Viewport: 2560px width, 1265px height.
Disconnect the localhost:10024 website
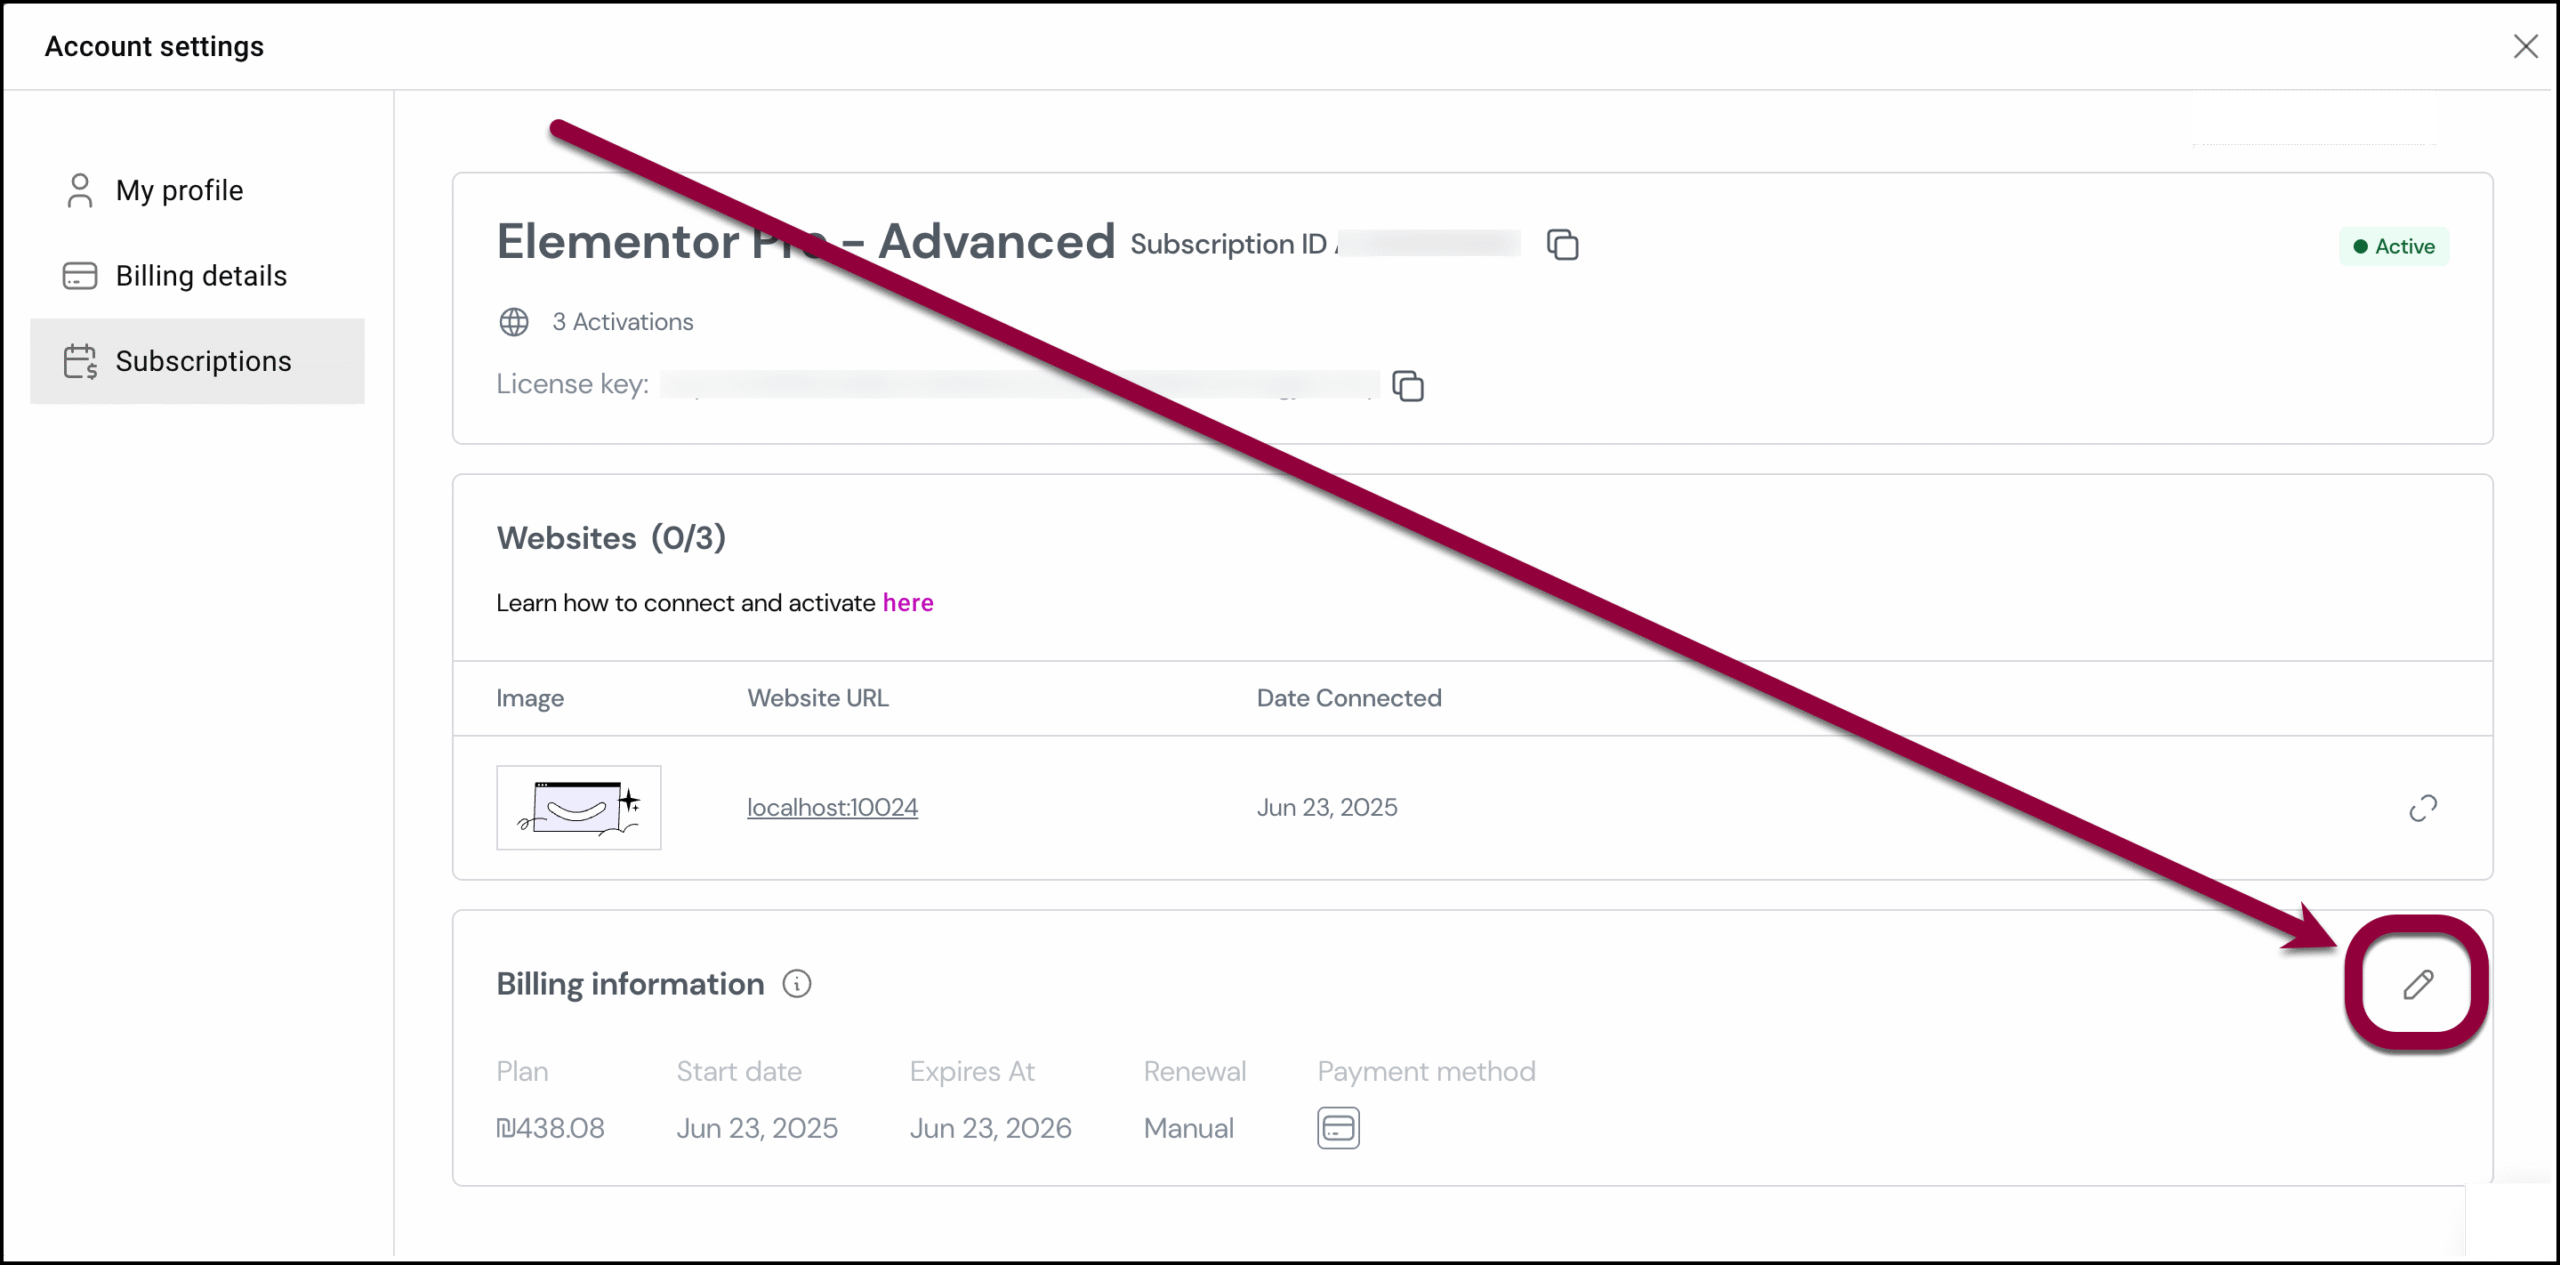coord(2422,808)
